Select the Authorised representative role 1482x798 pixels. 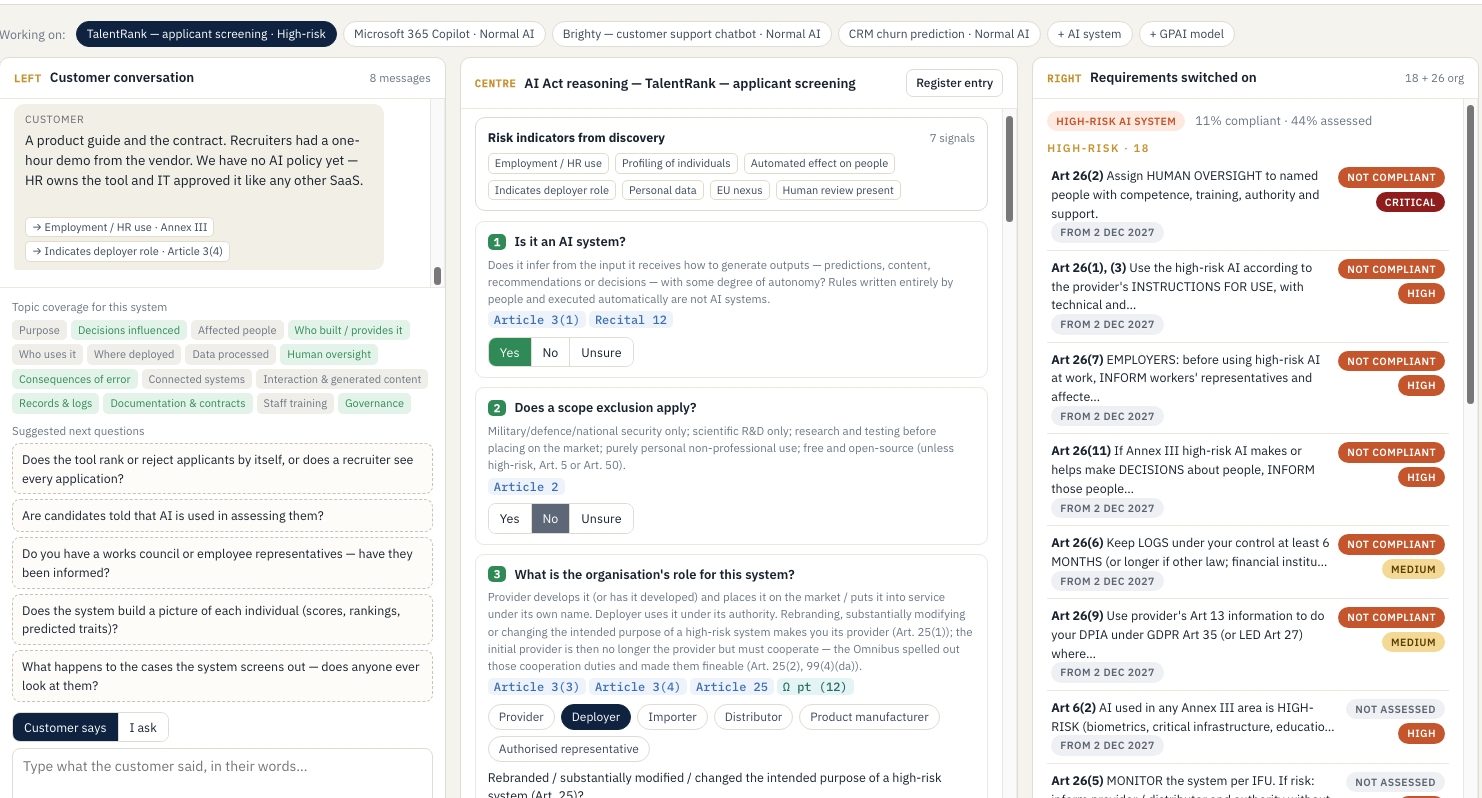point(568,749)
